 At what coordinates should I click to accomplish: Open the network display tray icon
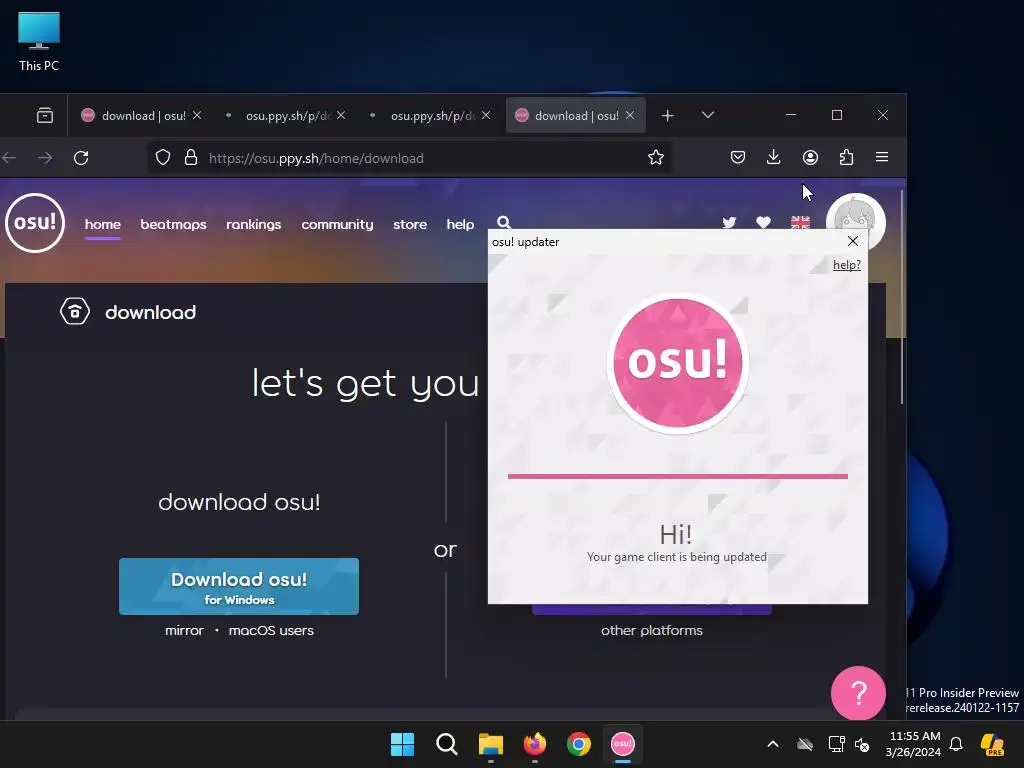pos(836,744)
